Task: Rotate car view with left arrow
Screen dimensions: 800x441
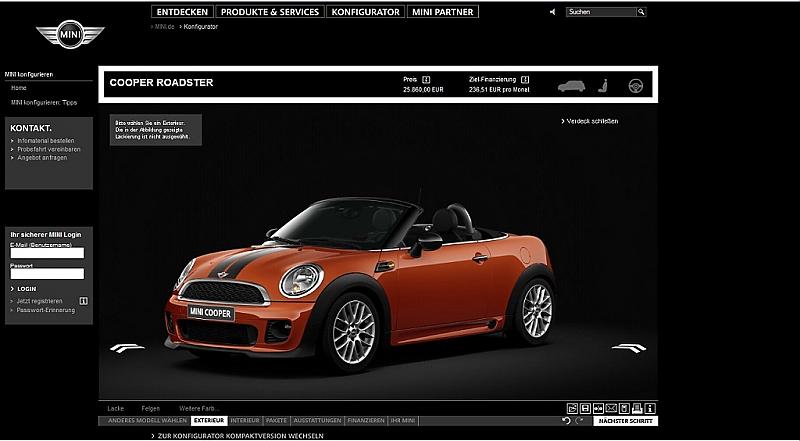Action: point(127,348)
